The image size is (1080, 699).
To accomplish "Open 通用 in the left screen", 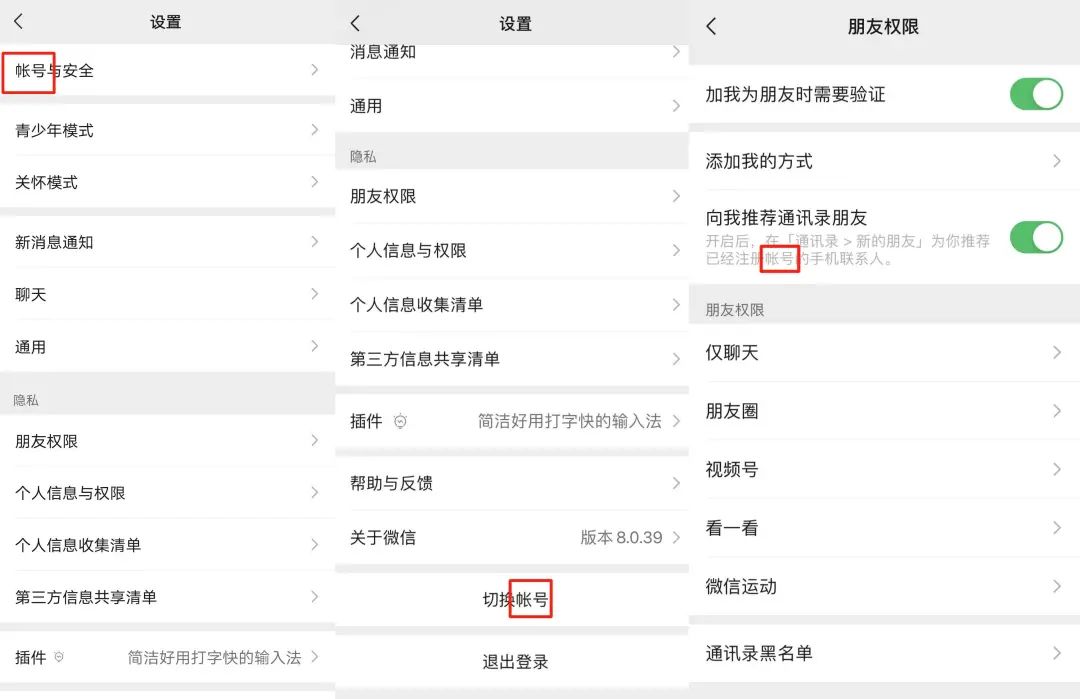I will pos(167,346).
